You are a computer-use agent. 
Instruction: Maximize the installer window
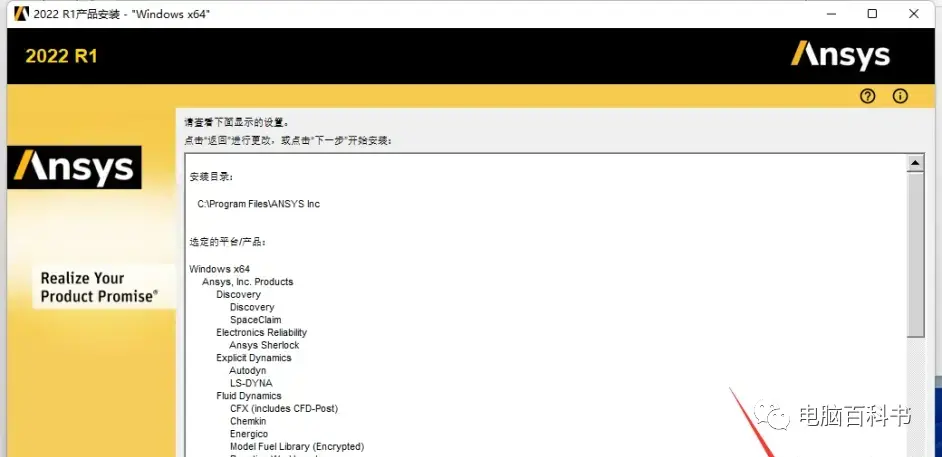[x=872, y=13]
